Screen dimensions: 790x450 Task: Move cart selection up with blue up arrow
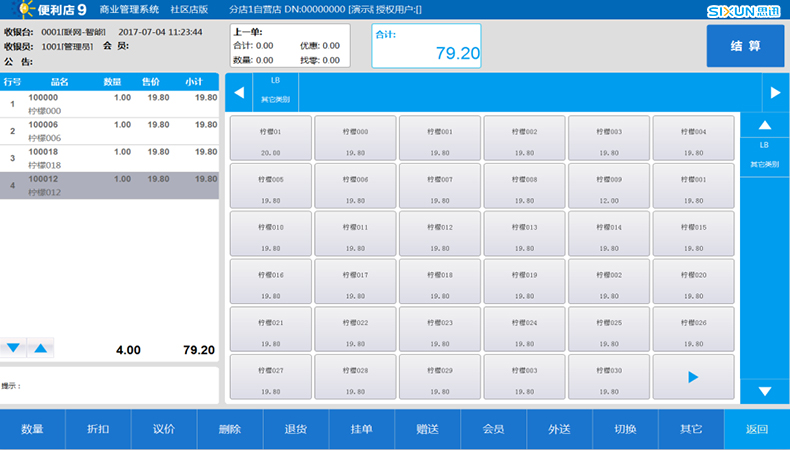[40, 348]
